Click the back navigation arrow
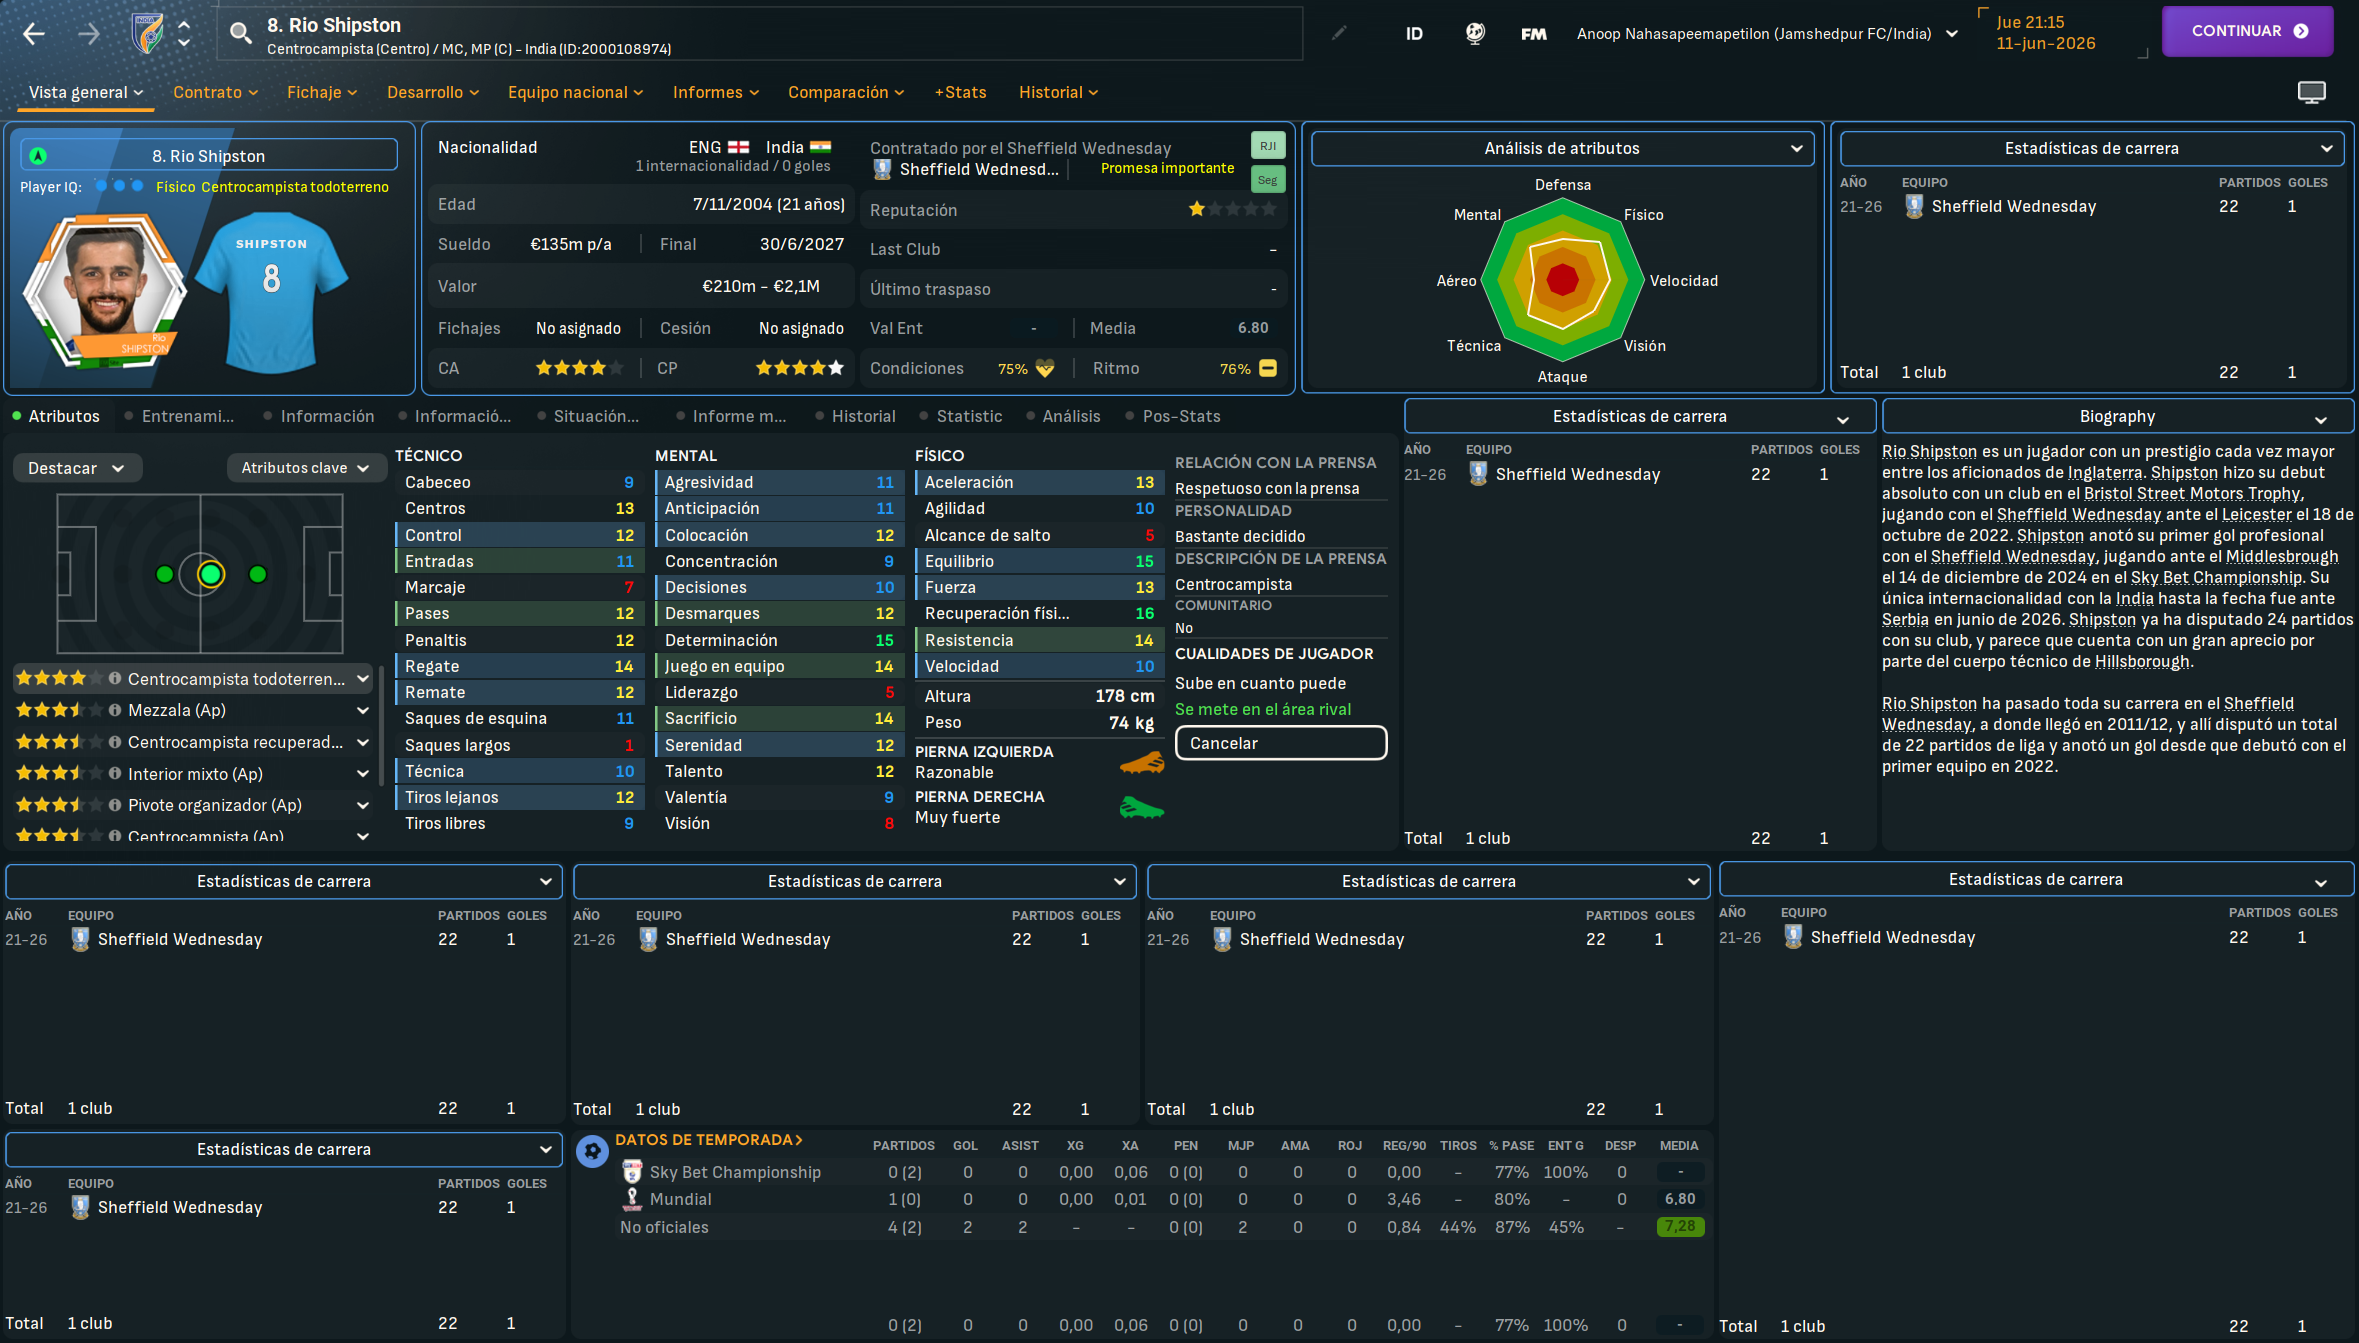 (34, 34)
